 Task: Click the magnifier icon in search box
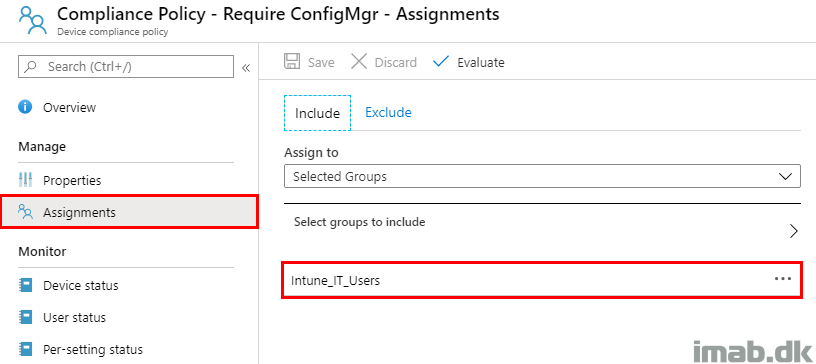pos(31,67)
